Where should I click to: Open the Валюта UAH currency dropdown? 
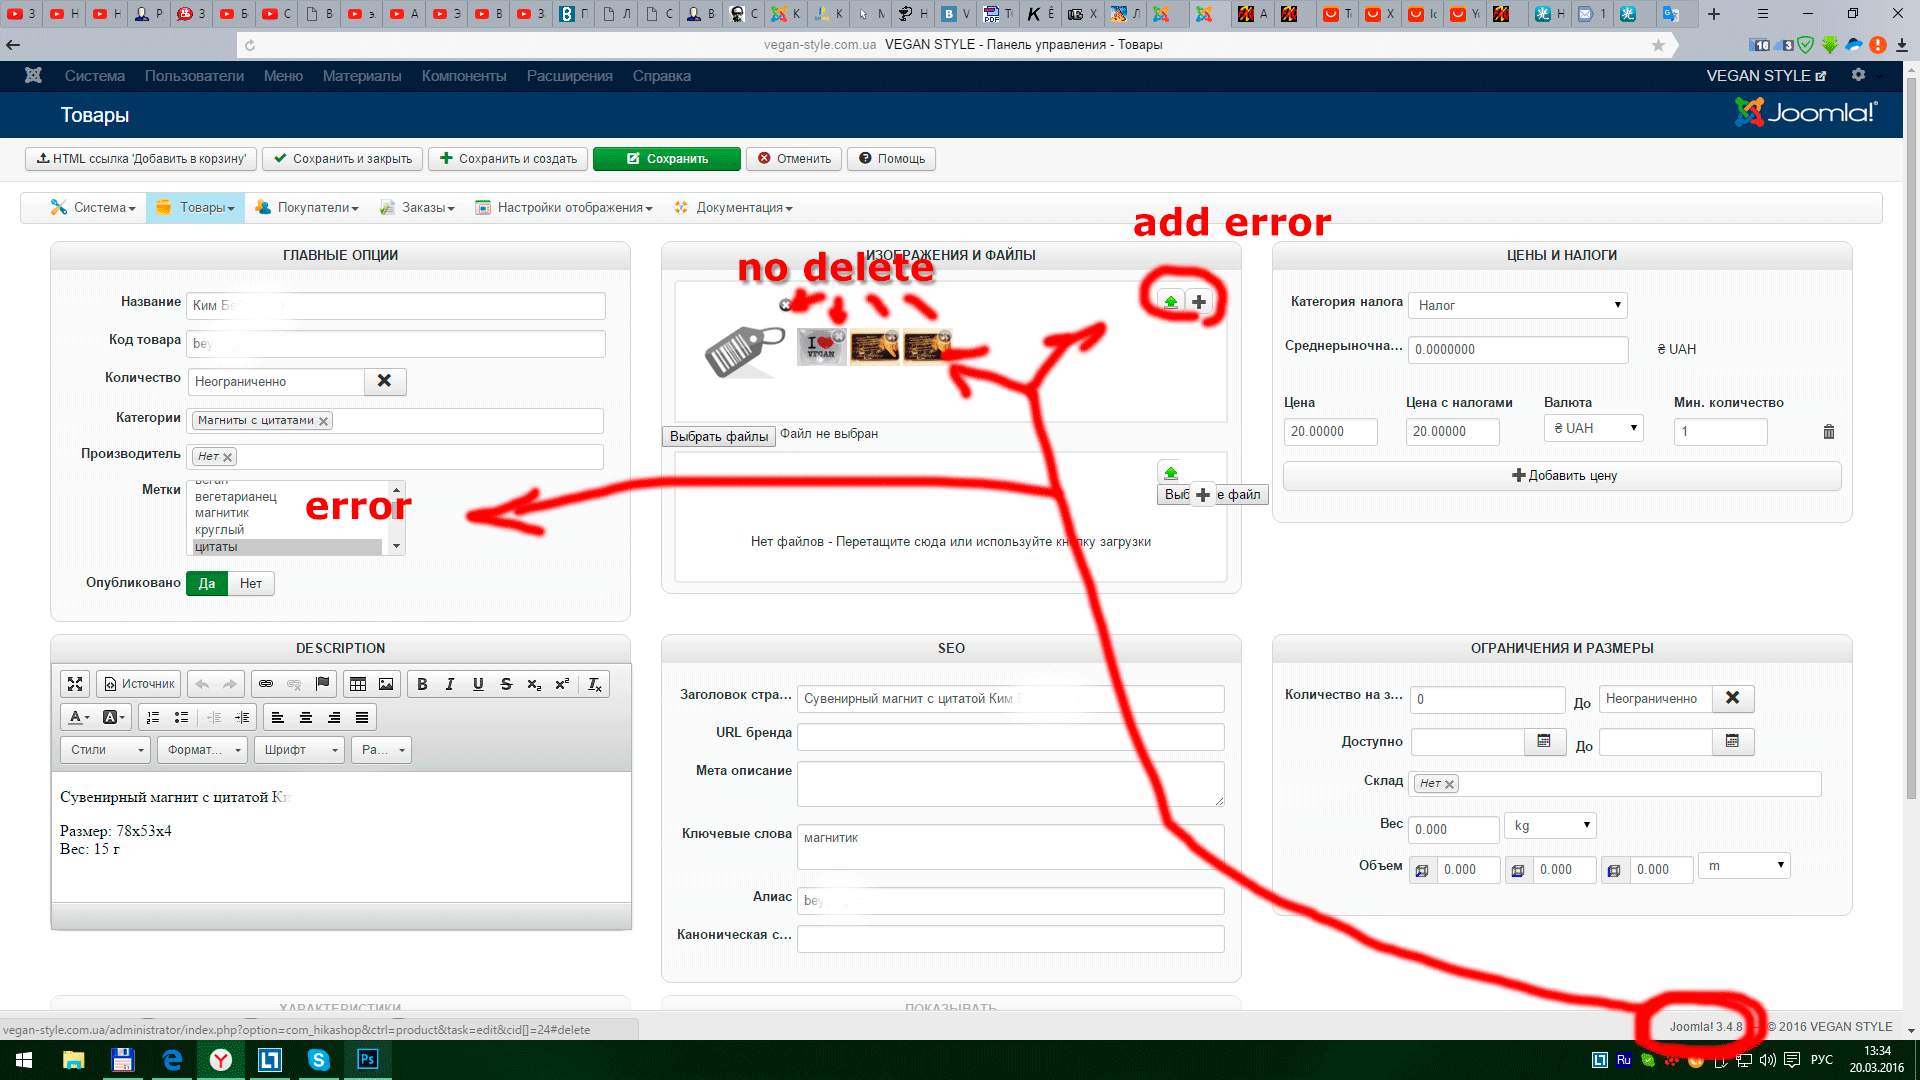click(1593, 428)
